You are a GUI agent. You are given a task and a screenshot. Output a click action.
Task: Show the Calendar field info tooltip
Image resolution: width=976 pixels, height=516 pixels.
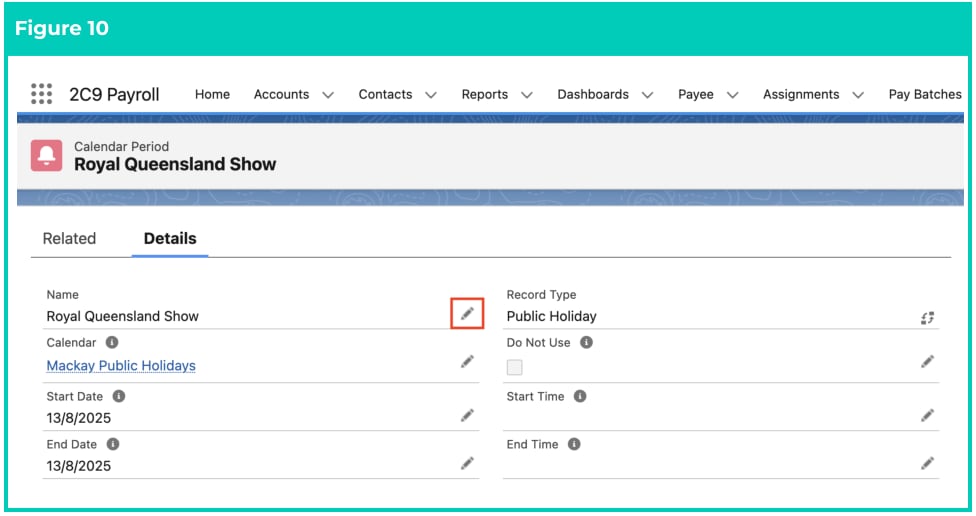112,342
